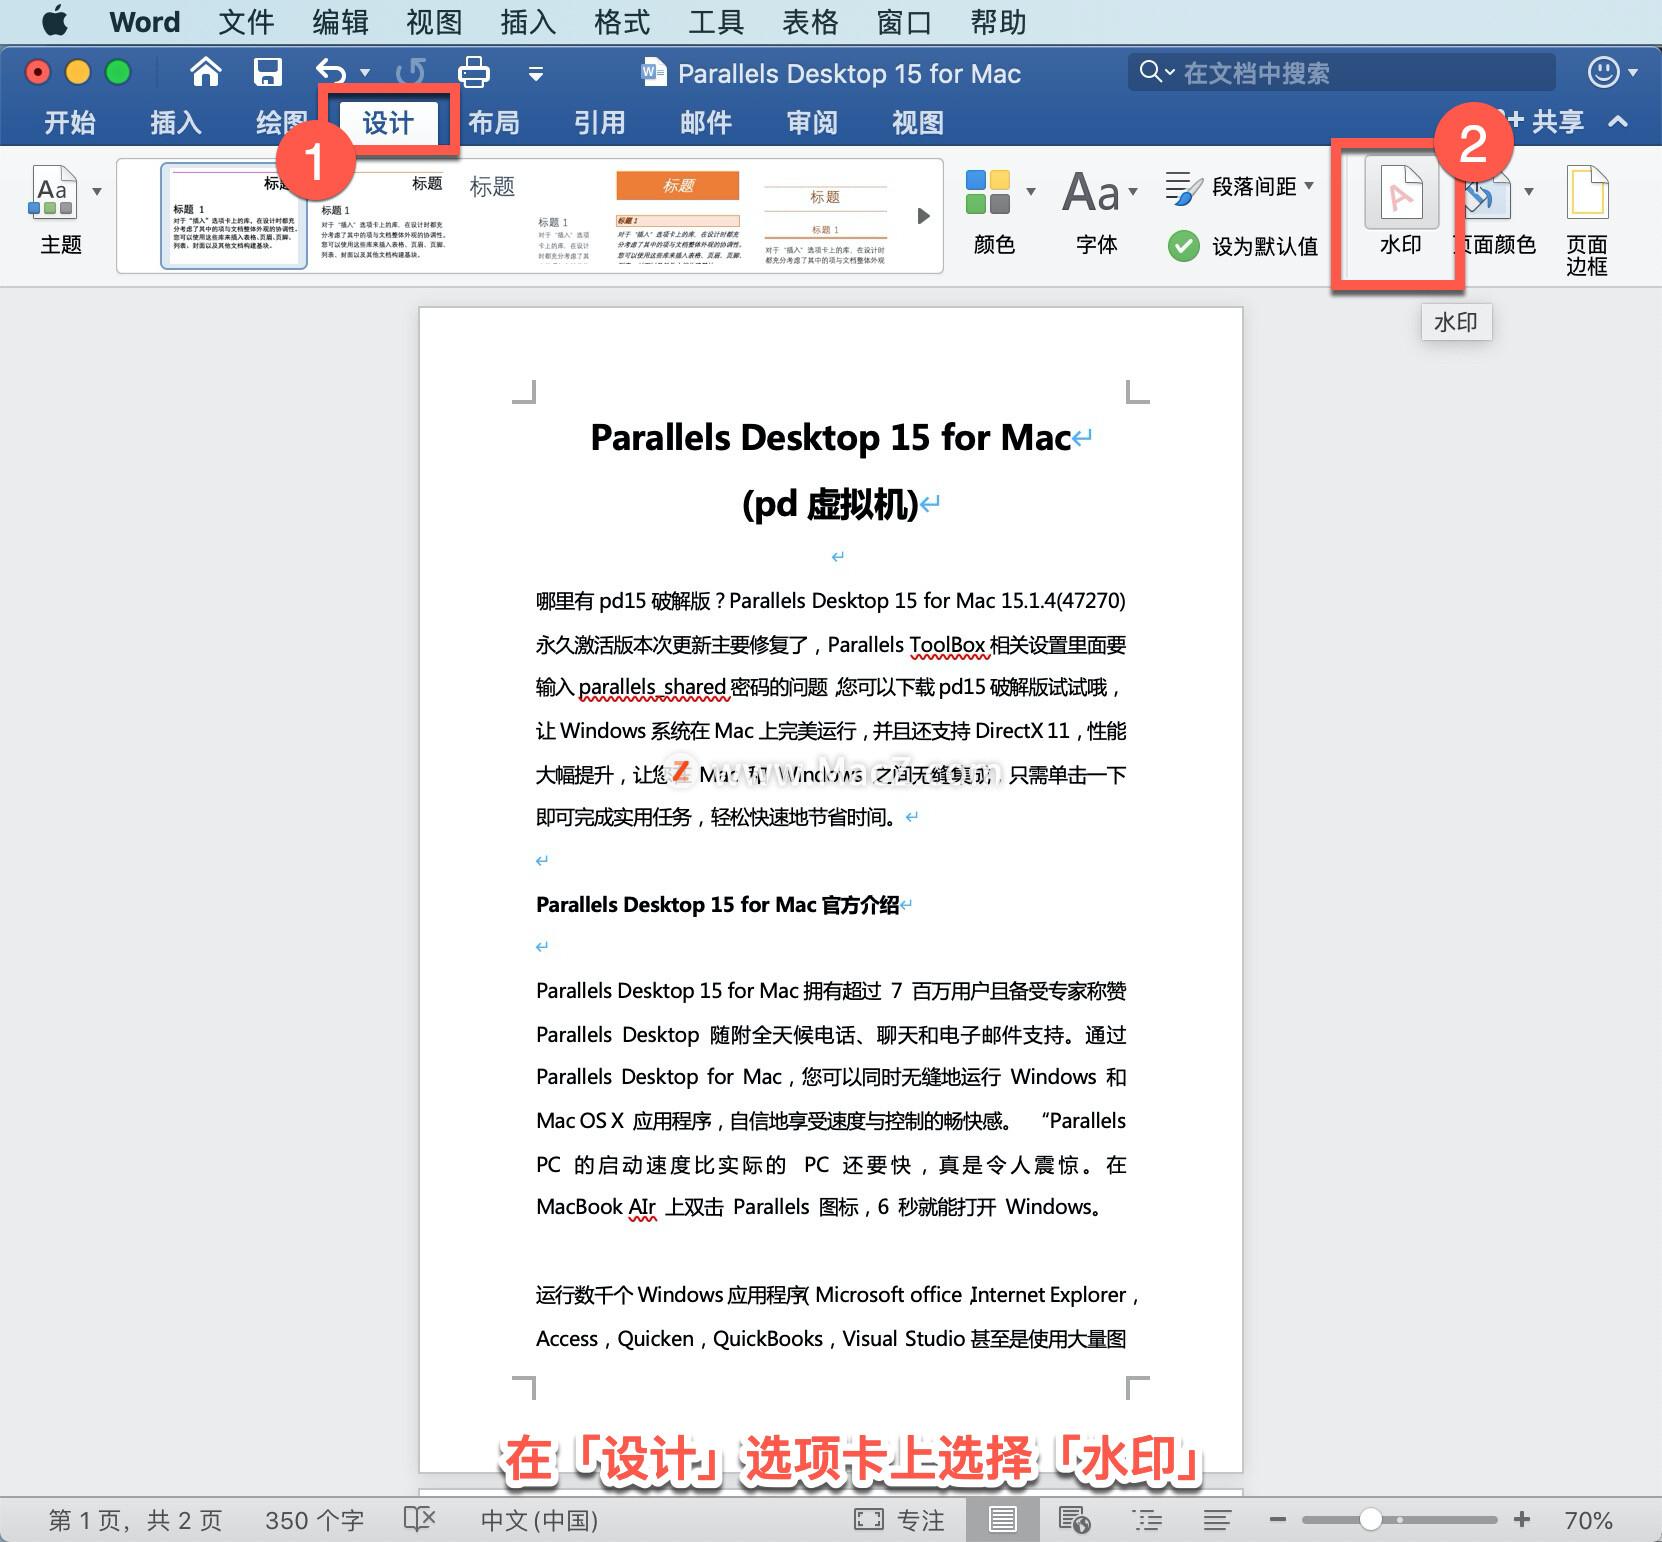Toggle print layout view in status bar
Screen dimensions: 1662x1542
point(1002,1519)
